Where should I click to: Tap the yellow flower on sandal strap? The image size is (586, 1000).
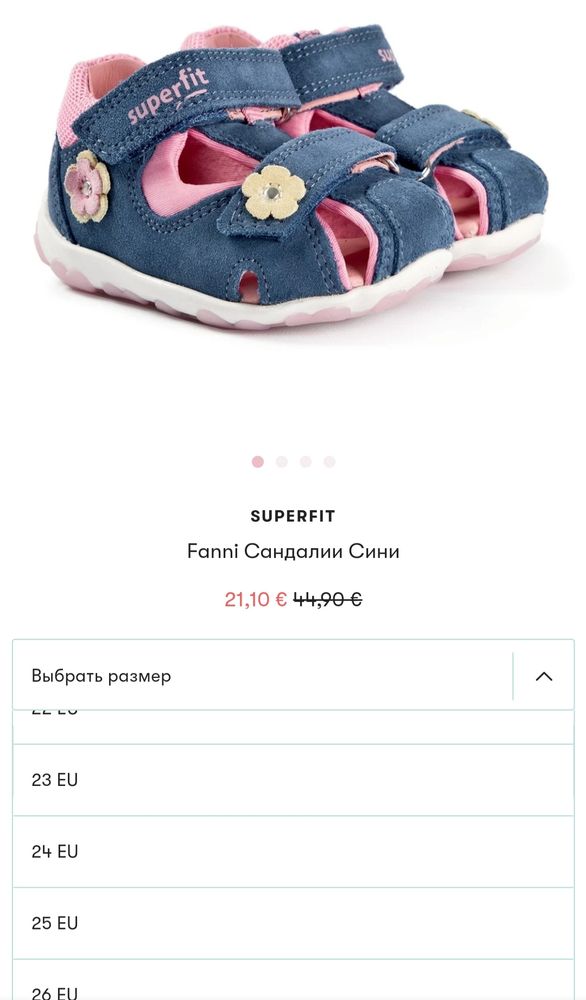coord(274,192)
